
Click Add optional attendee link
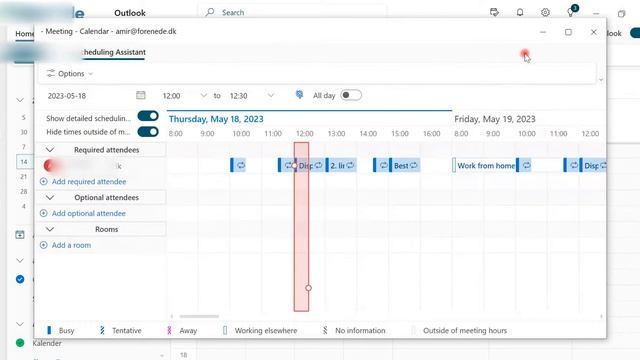[89, 213]
